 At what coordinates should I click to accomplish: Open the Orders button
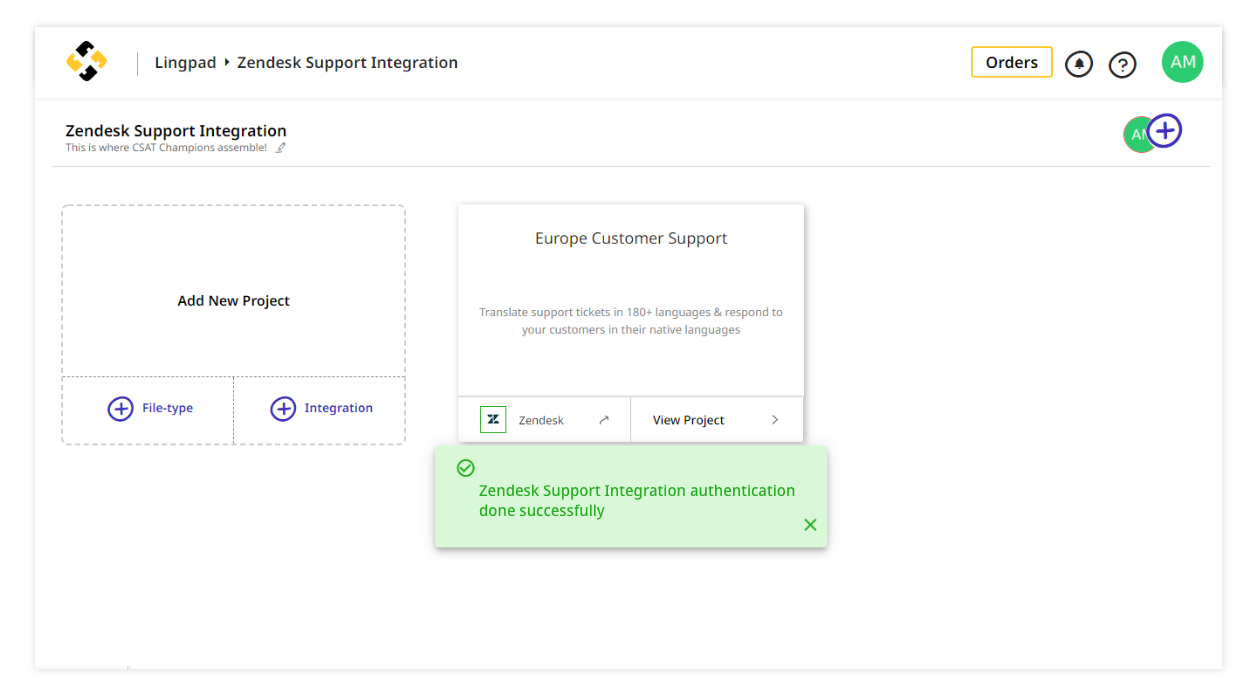(x=1012, y=62)
